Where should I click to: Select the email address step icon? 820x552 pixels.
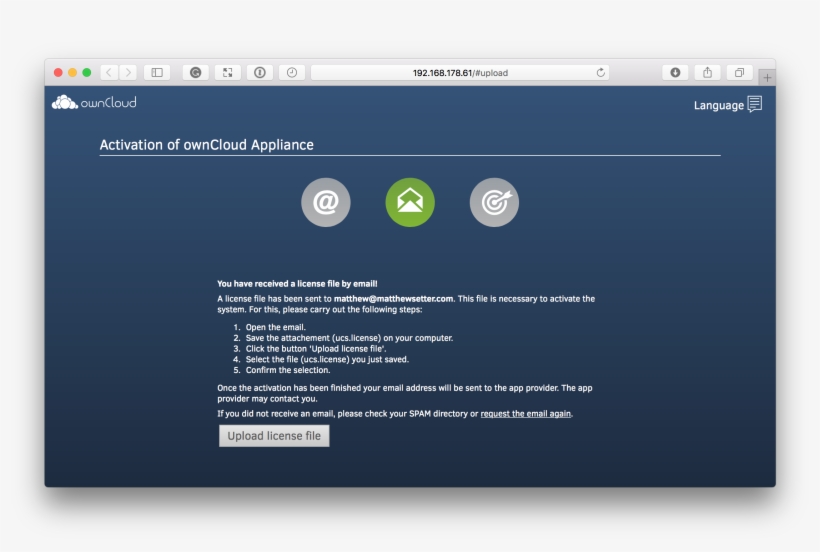point(326,202)
